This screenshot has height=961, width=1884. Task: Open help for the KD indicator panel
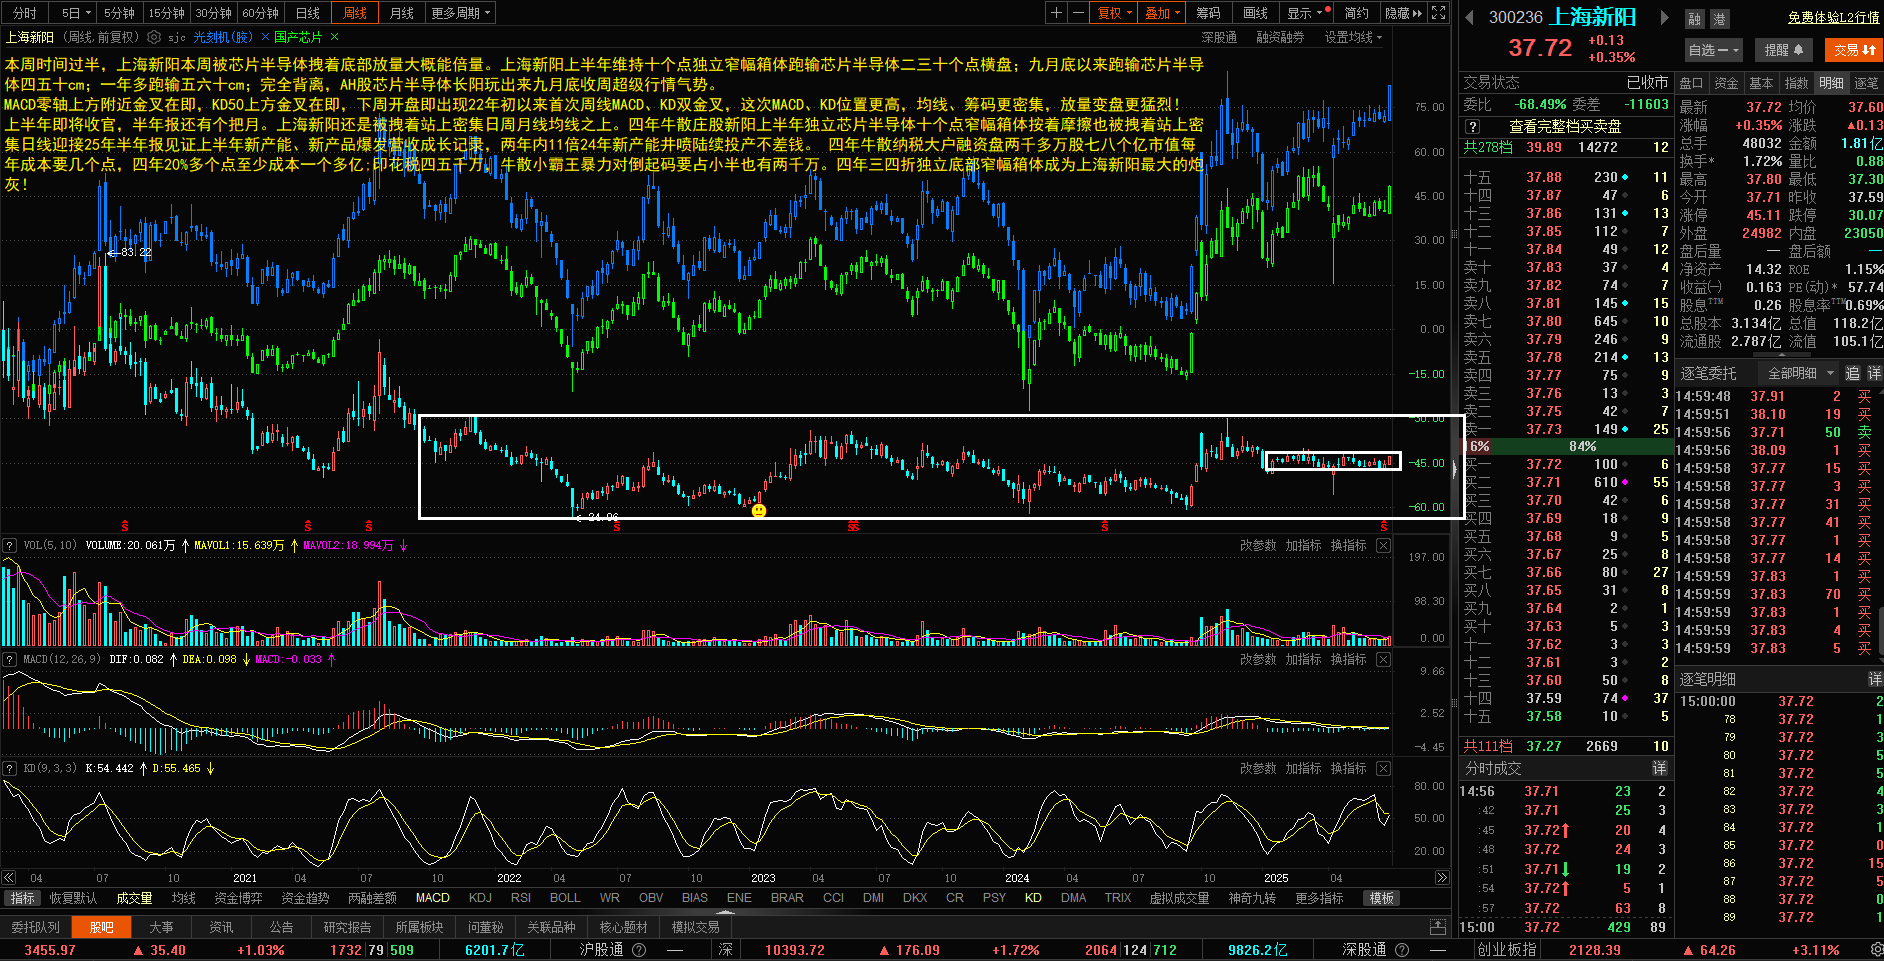(x=9, y=768)
